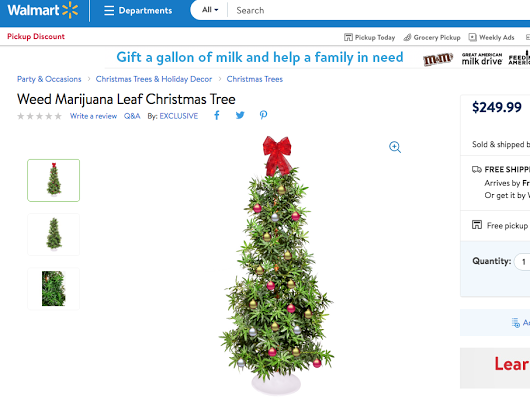Share the product on Facebook
The image size is (530, 402).
pos(217,116)
